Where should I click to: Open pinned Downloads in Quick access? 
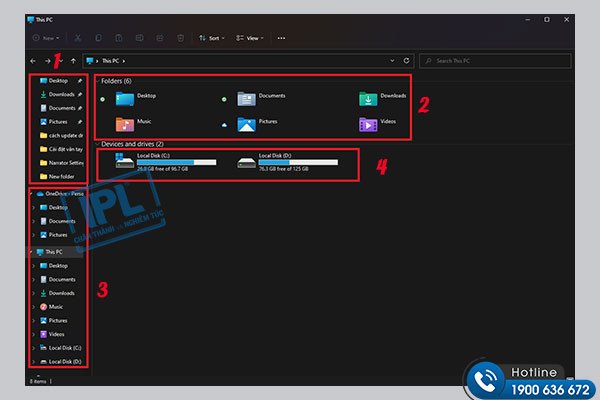click(58, 95)
